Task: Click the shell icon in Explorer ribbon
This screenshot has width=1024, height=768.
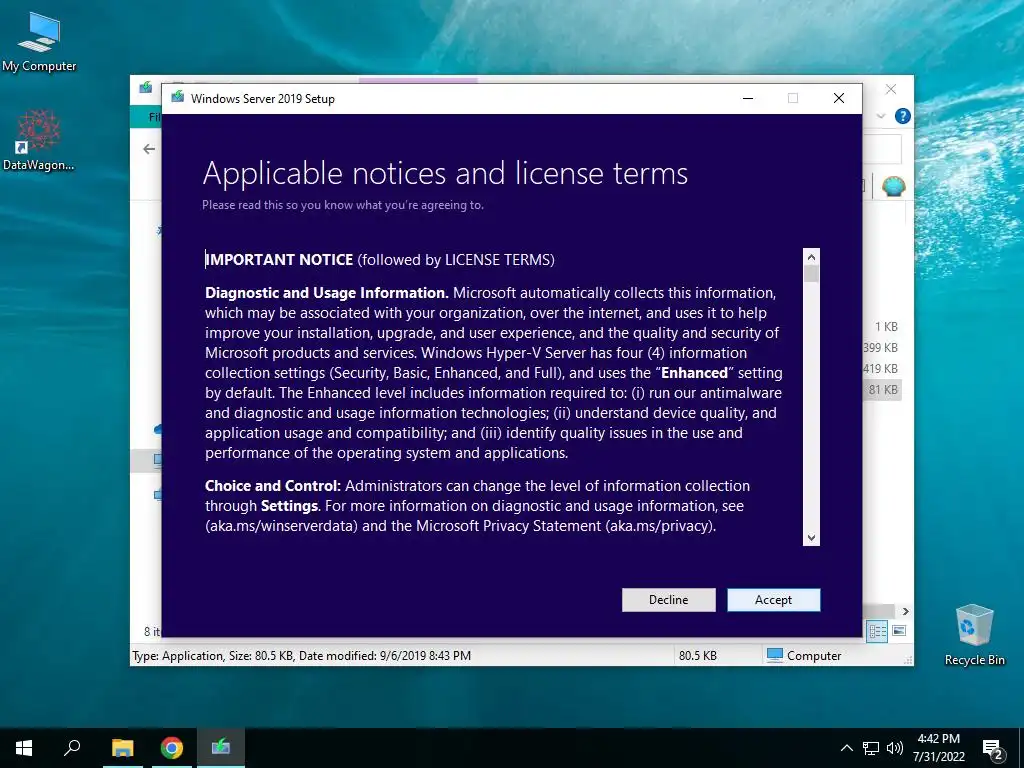Action: pyautogui.click(x=893, y=187)
